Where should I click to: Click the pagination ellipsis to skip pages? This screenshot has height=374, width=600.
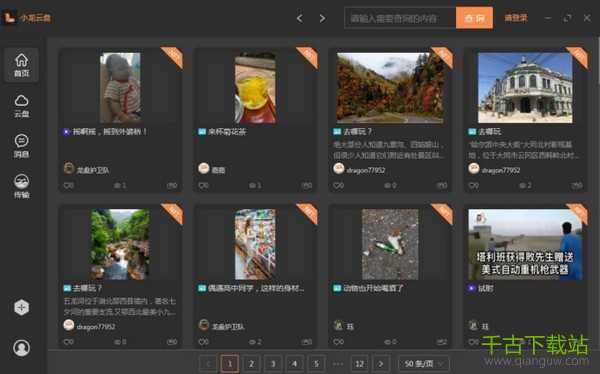pos(338,363)
